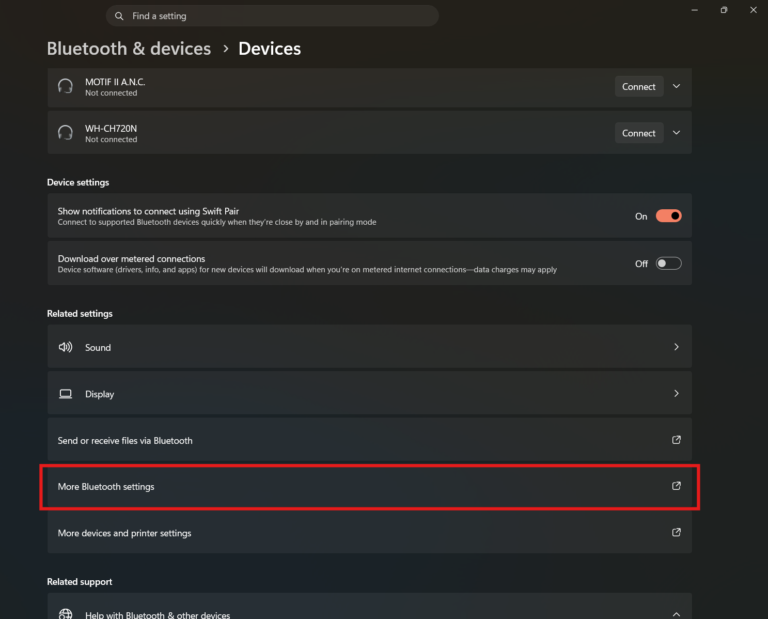Expand the WH-CH720N device options

676,133
